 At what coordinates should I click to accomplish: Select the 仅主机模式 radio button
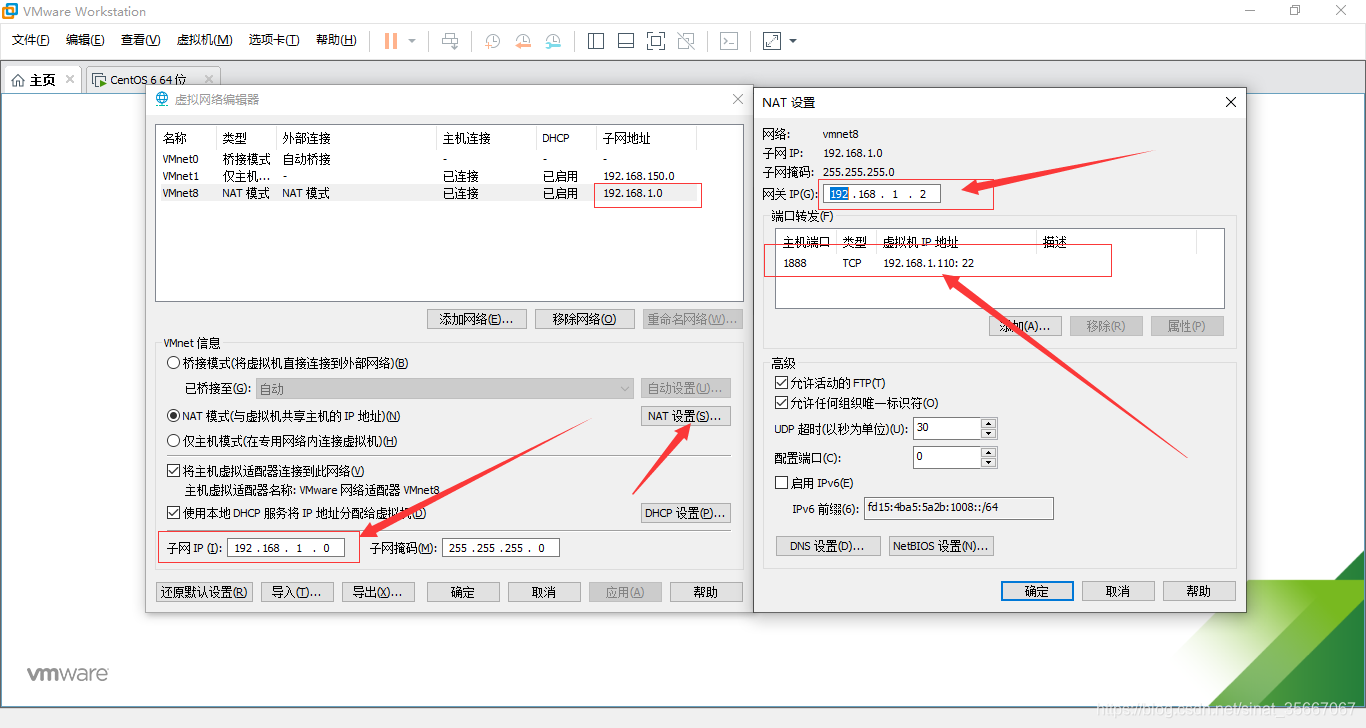(174, 441)
